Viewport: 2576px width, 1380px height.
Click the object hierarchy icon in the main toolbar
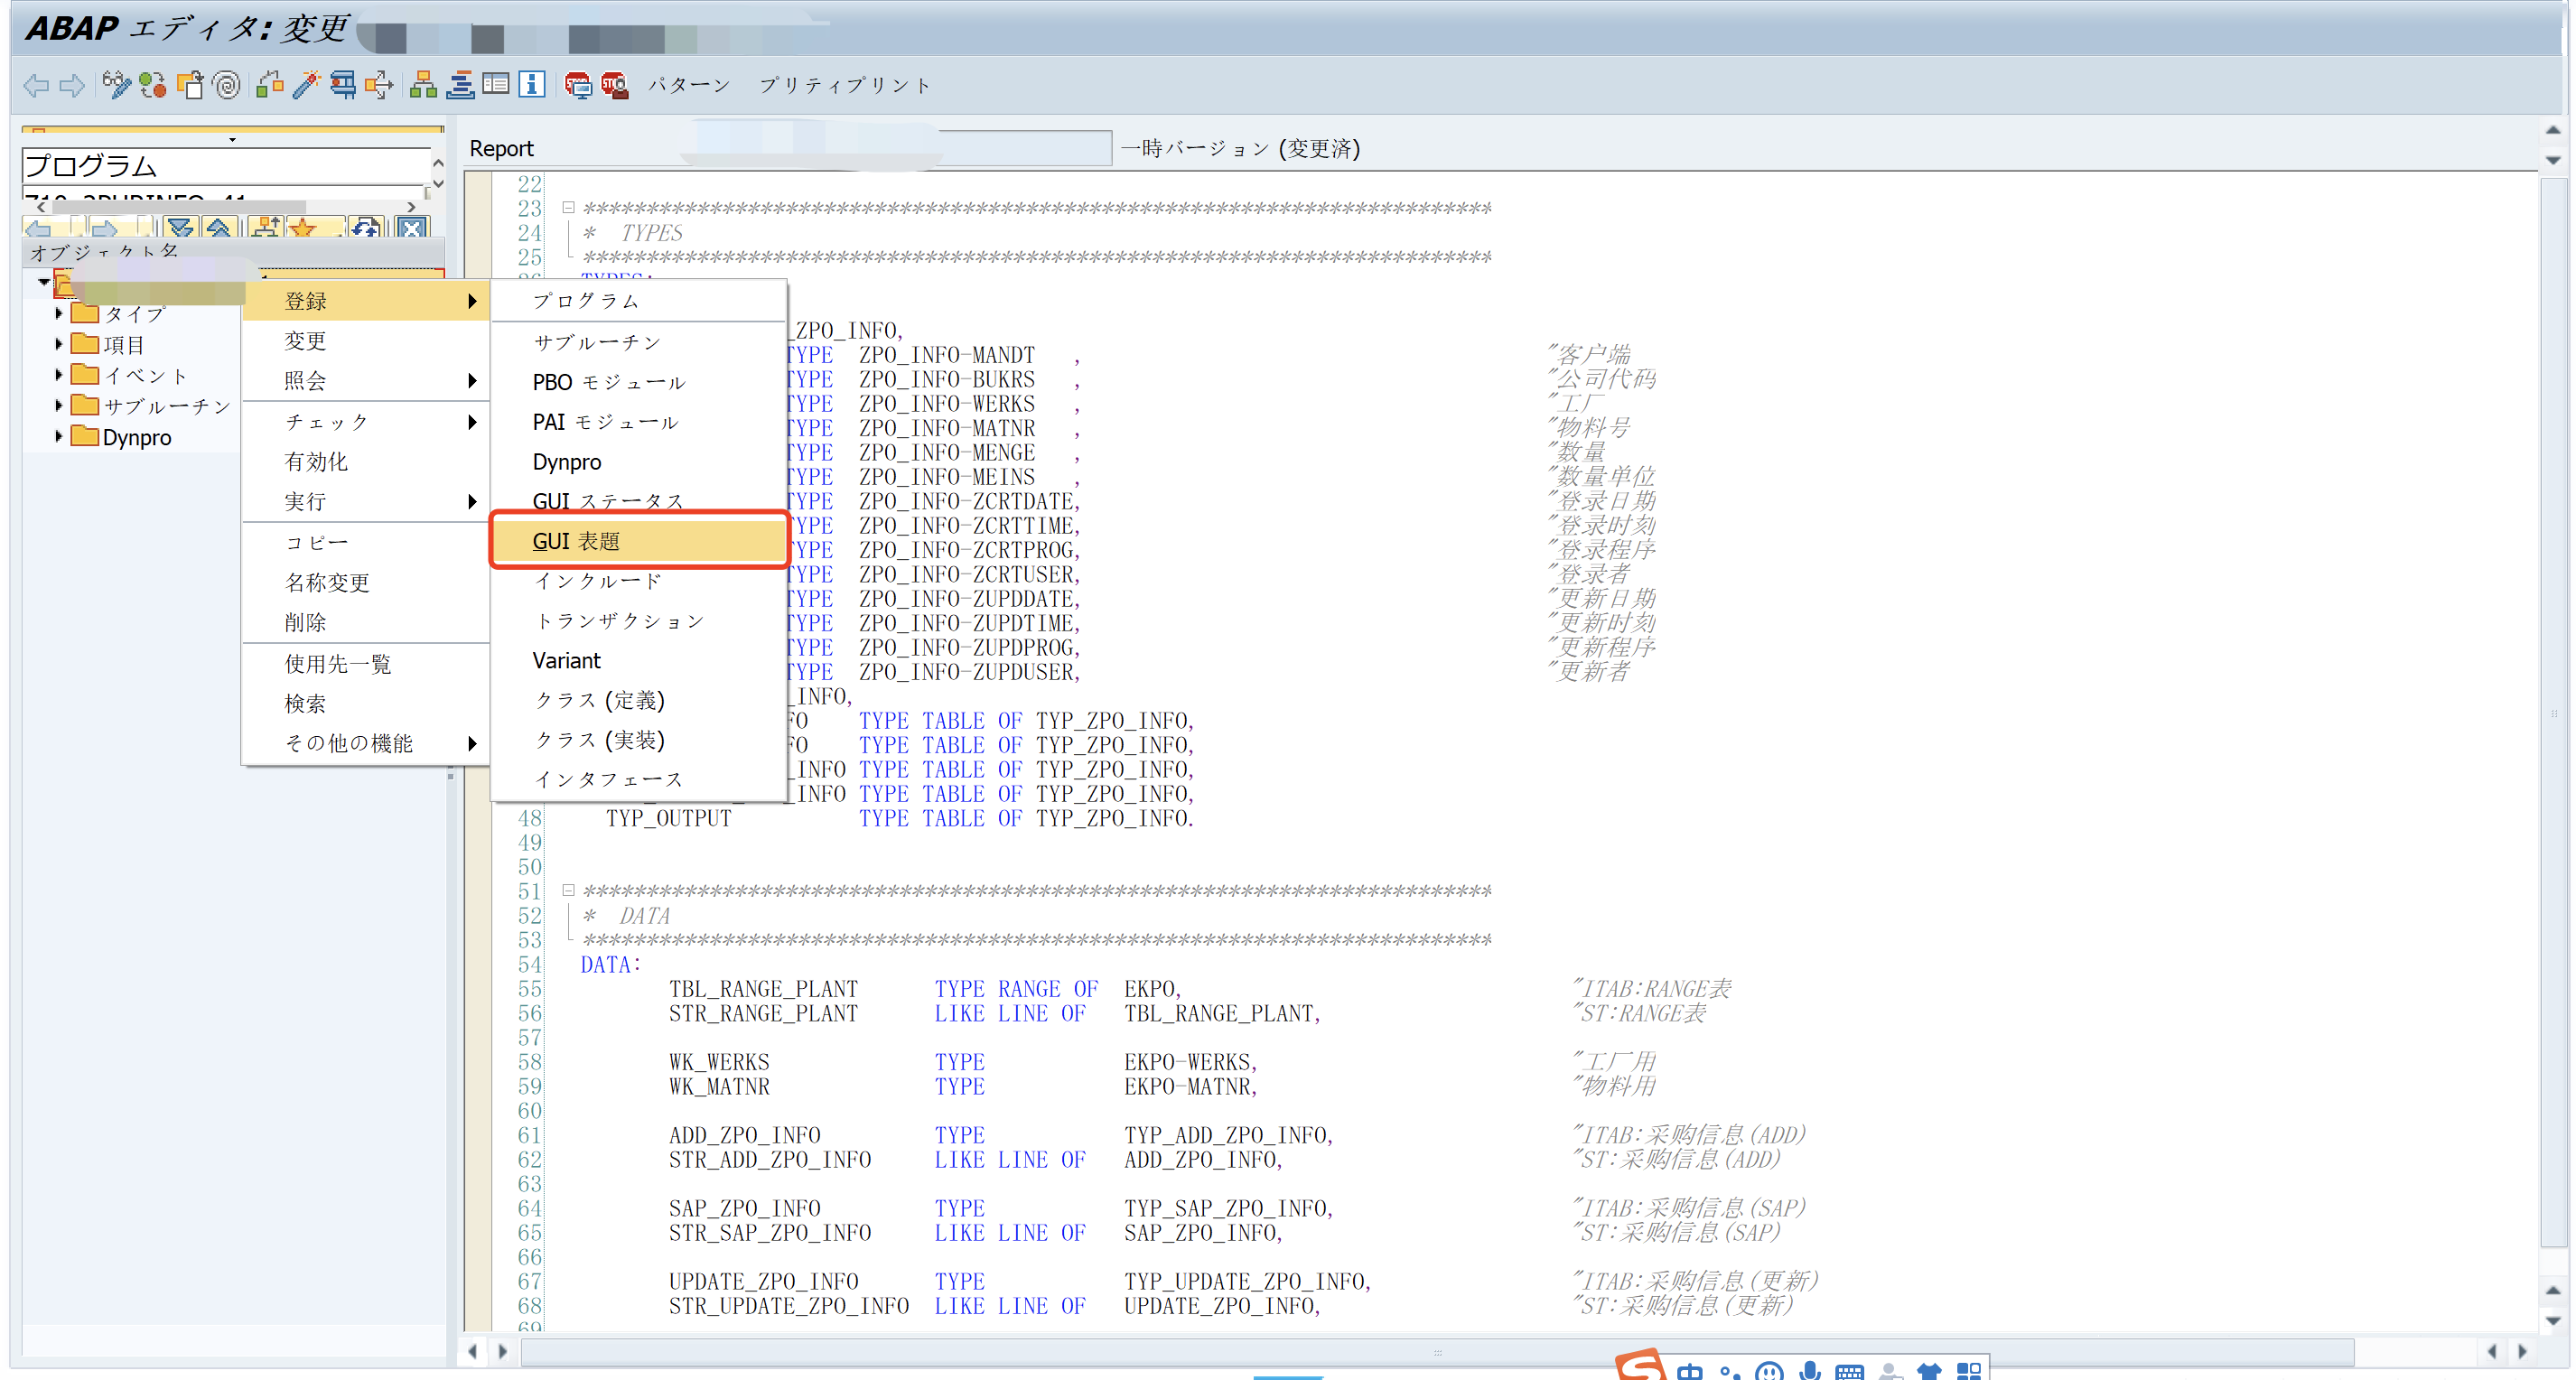(423, 85)
